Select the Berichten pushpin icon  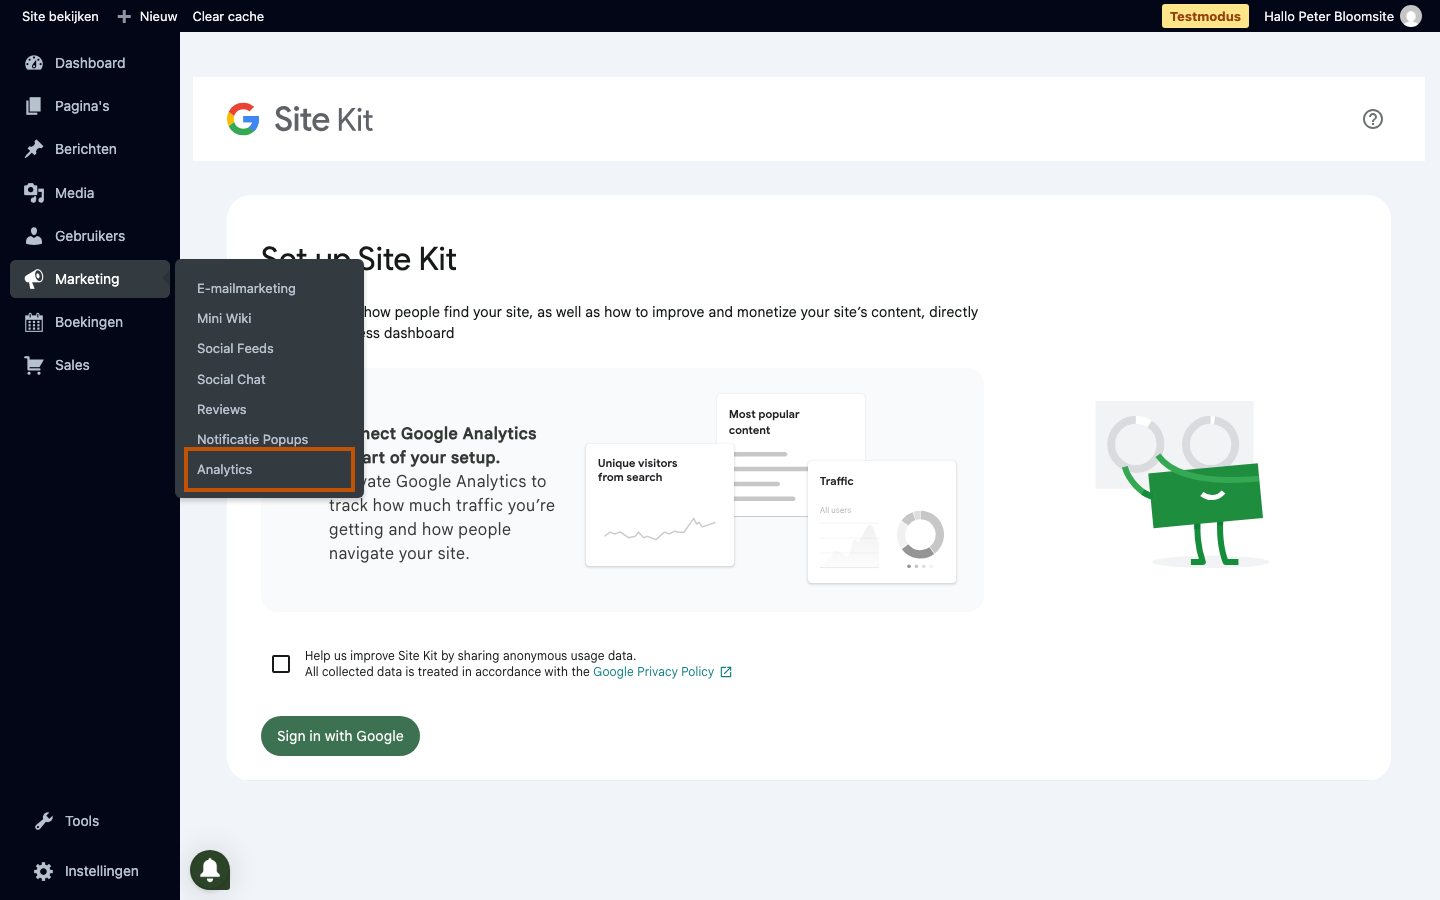[x=34, y=149]
